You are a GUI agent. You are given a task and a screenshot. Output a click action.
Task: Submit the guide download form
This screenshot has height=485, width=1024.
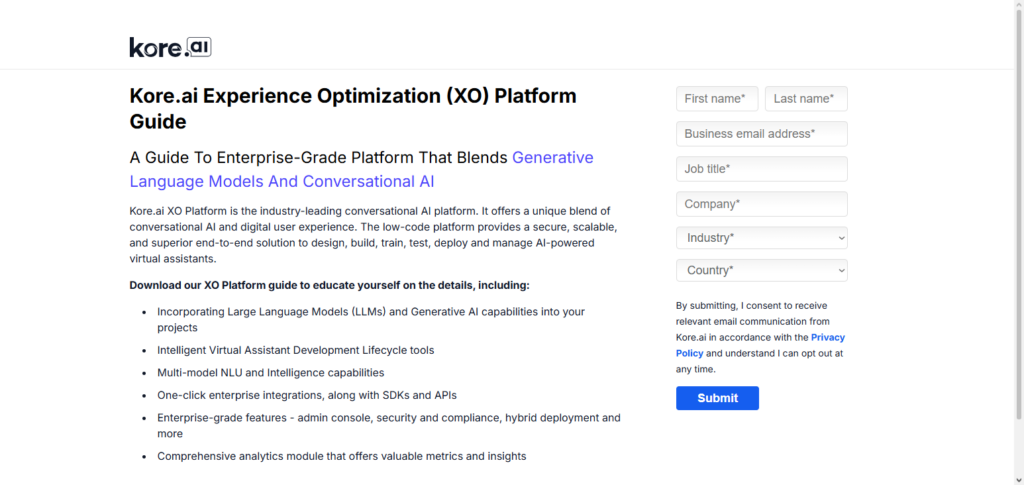coord(717,398)
